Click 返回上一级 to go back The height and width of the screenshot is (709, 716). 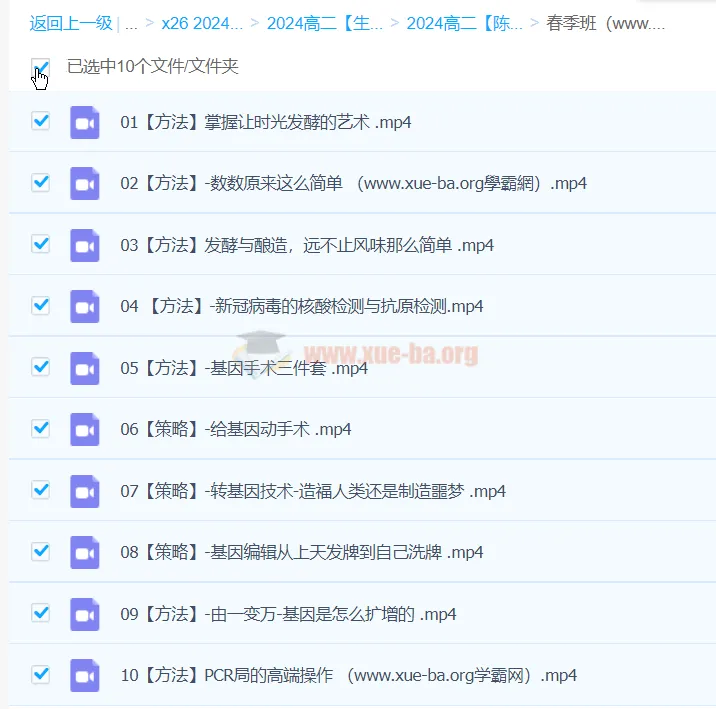pos(70,23)
